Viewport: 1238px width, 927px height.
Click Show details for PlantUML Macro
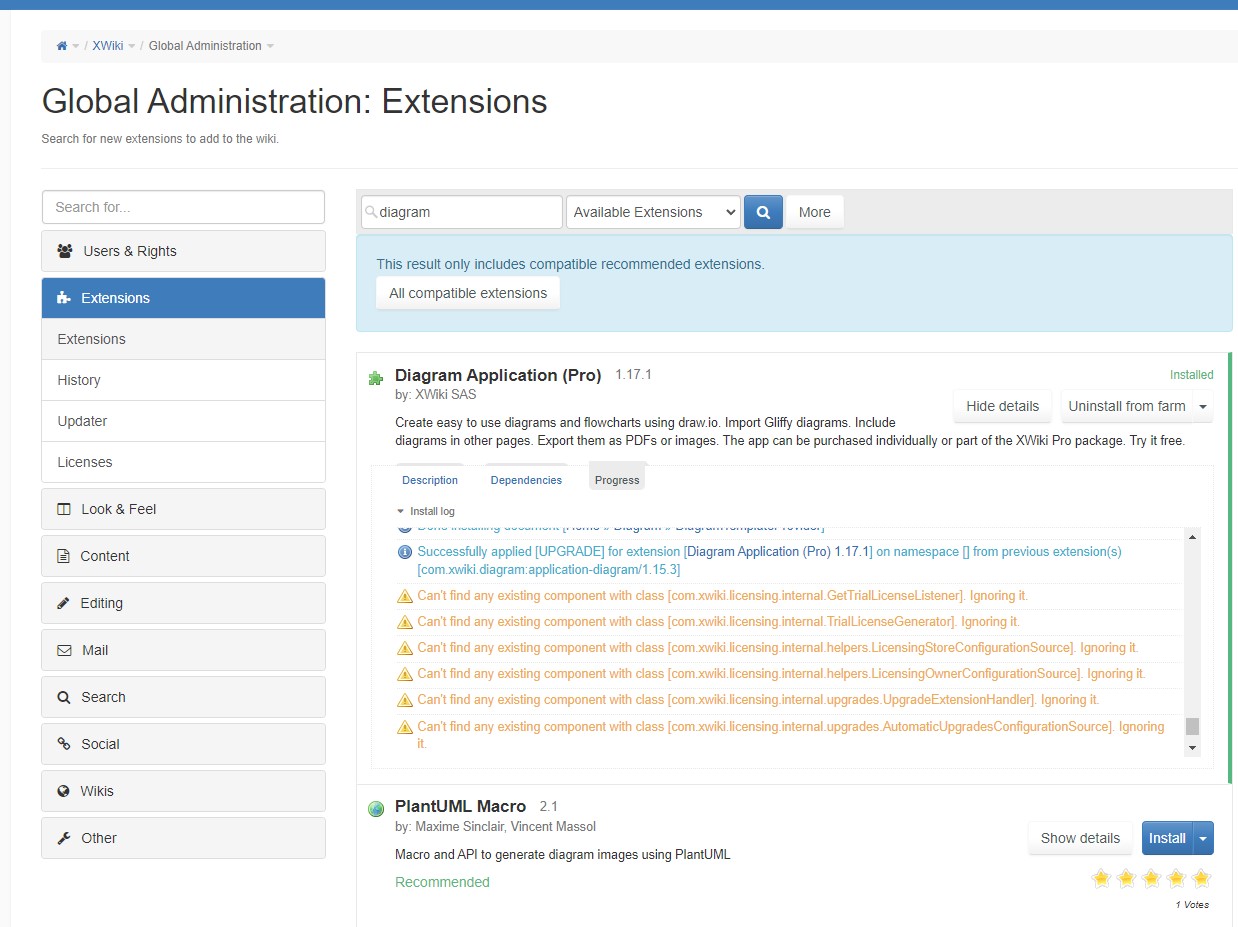(x=1080, y=838)
